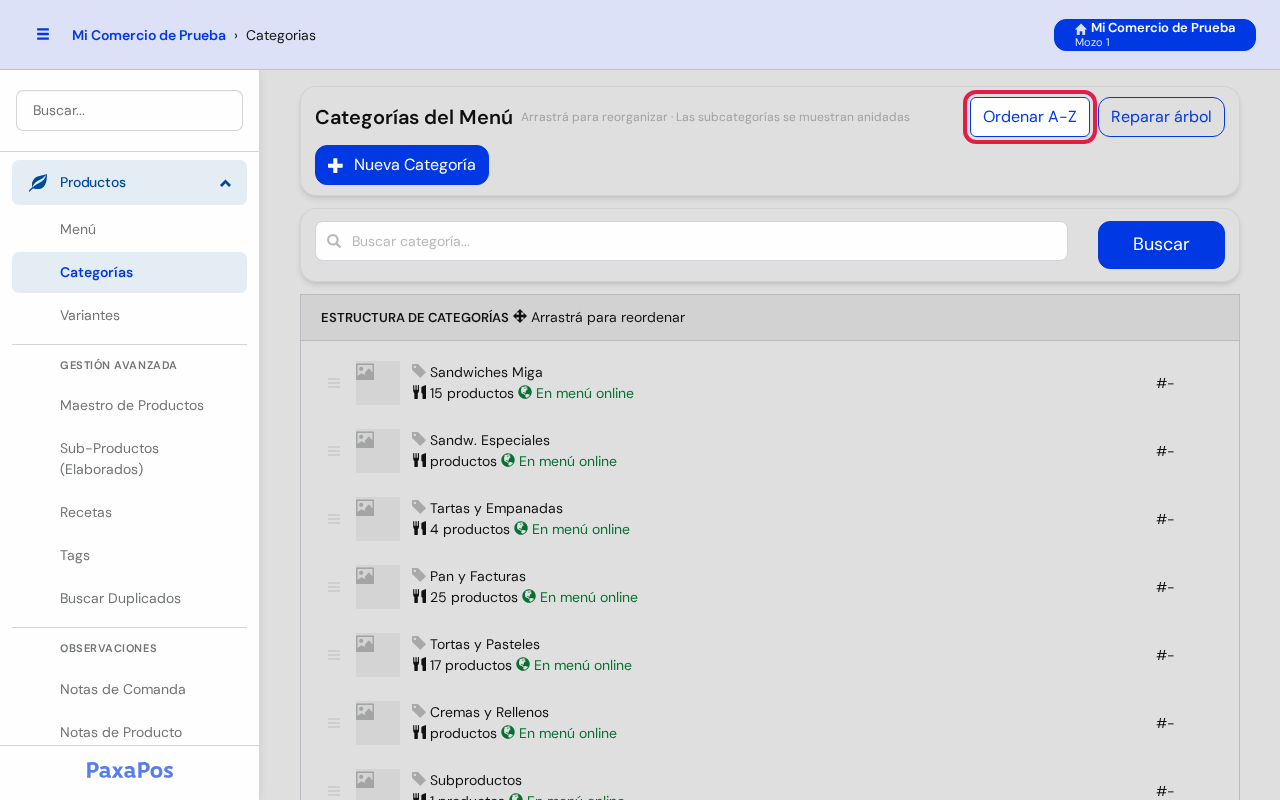
Task: Click the image placeholder for Sandwiches Miga
Action: 378,383
